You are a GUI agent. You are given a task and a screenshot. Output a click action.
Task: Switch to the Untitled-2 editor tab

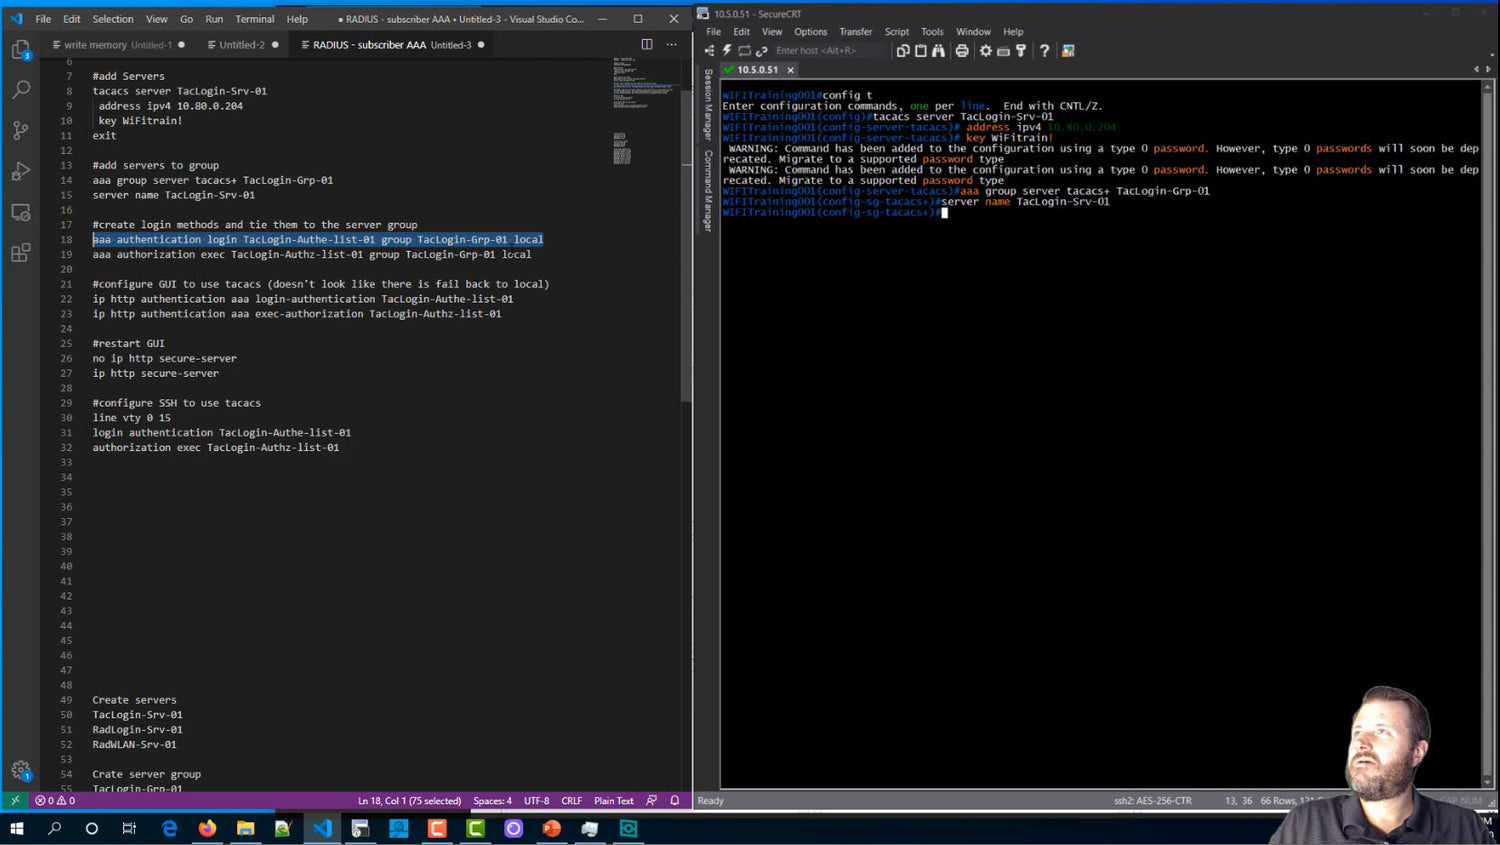(x=242, y=44)
